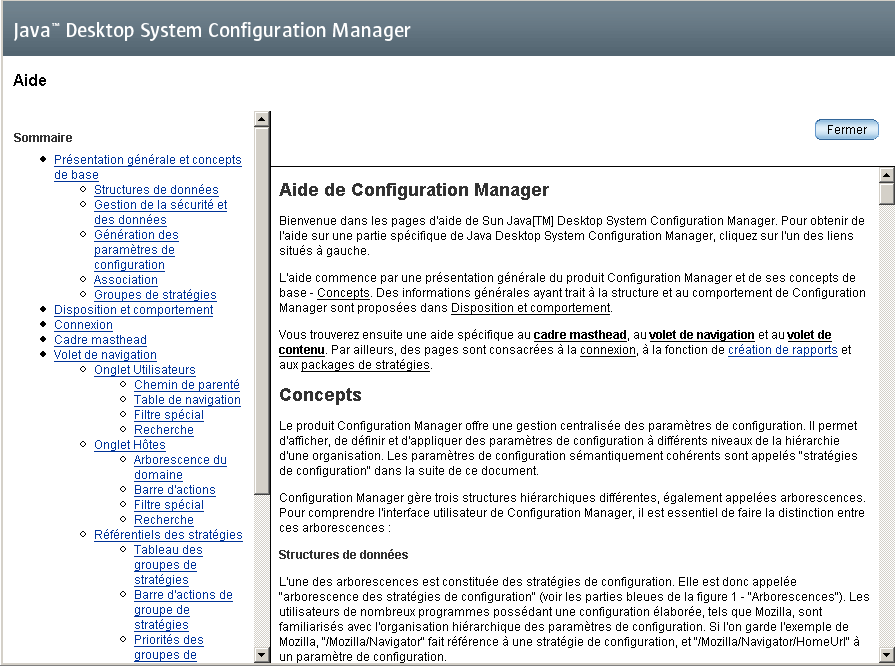Screen dimensions: 895x666
Task: Click the content pane scrollbar thumb
Action: 886,194
